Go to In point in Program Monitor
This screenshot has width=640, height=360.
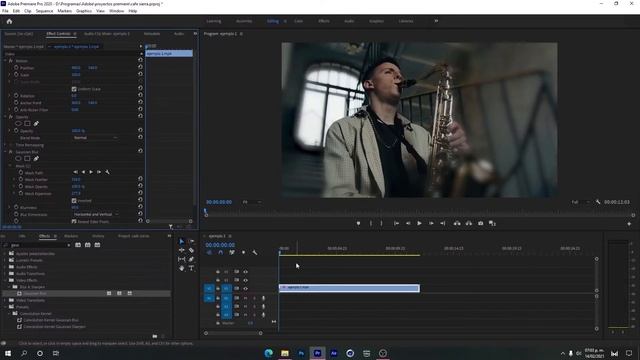coord(396,223)
